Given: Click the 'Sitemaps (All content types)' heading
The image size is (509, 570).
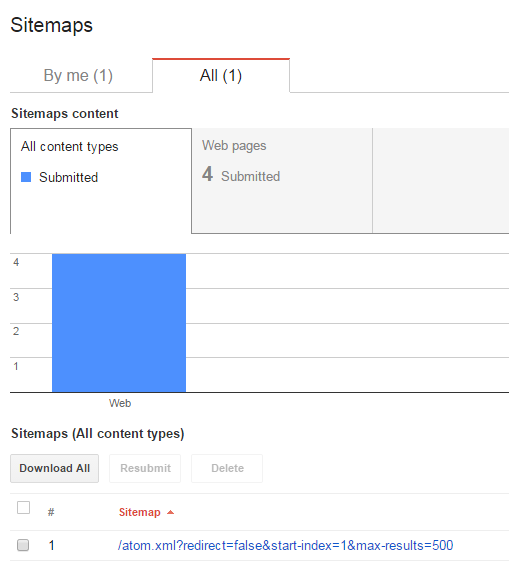Looking at the screenshot, I should point(97,434).
